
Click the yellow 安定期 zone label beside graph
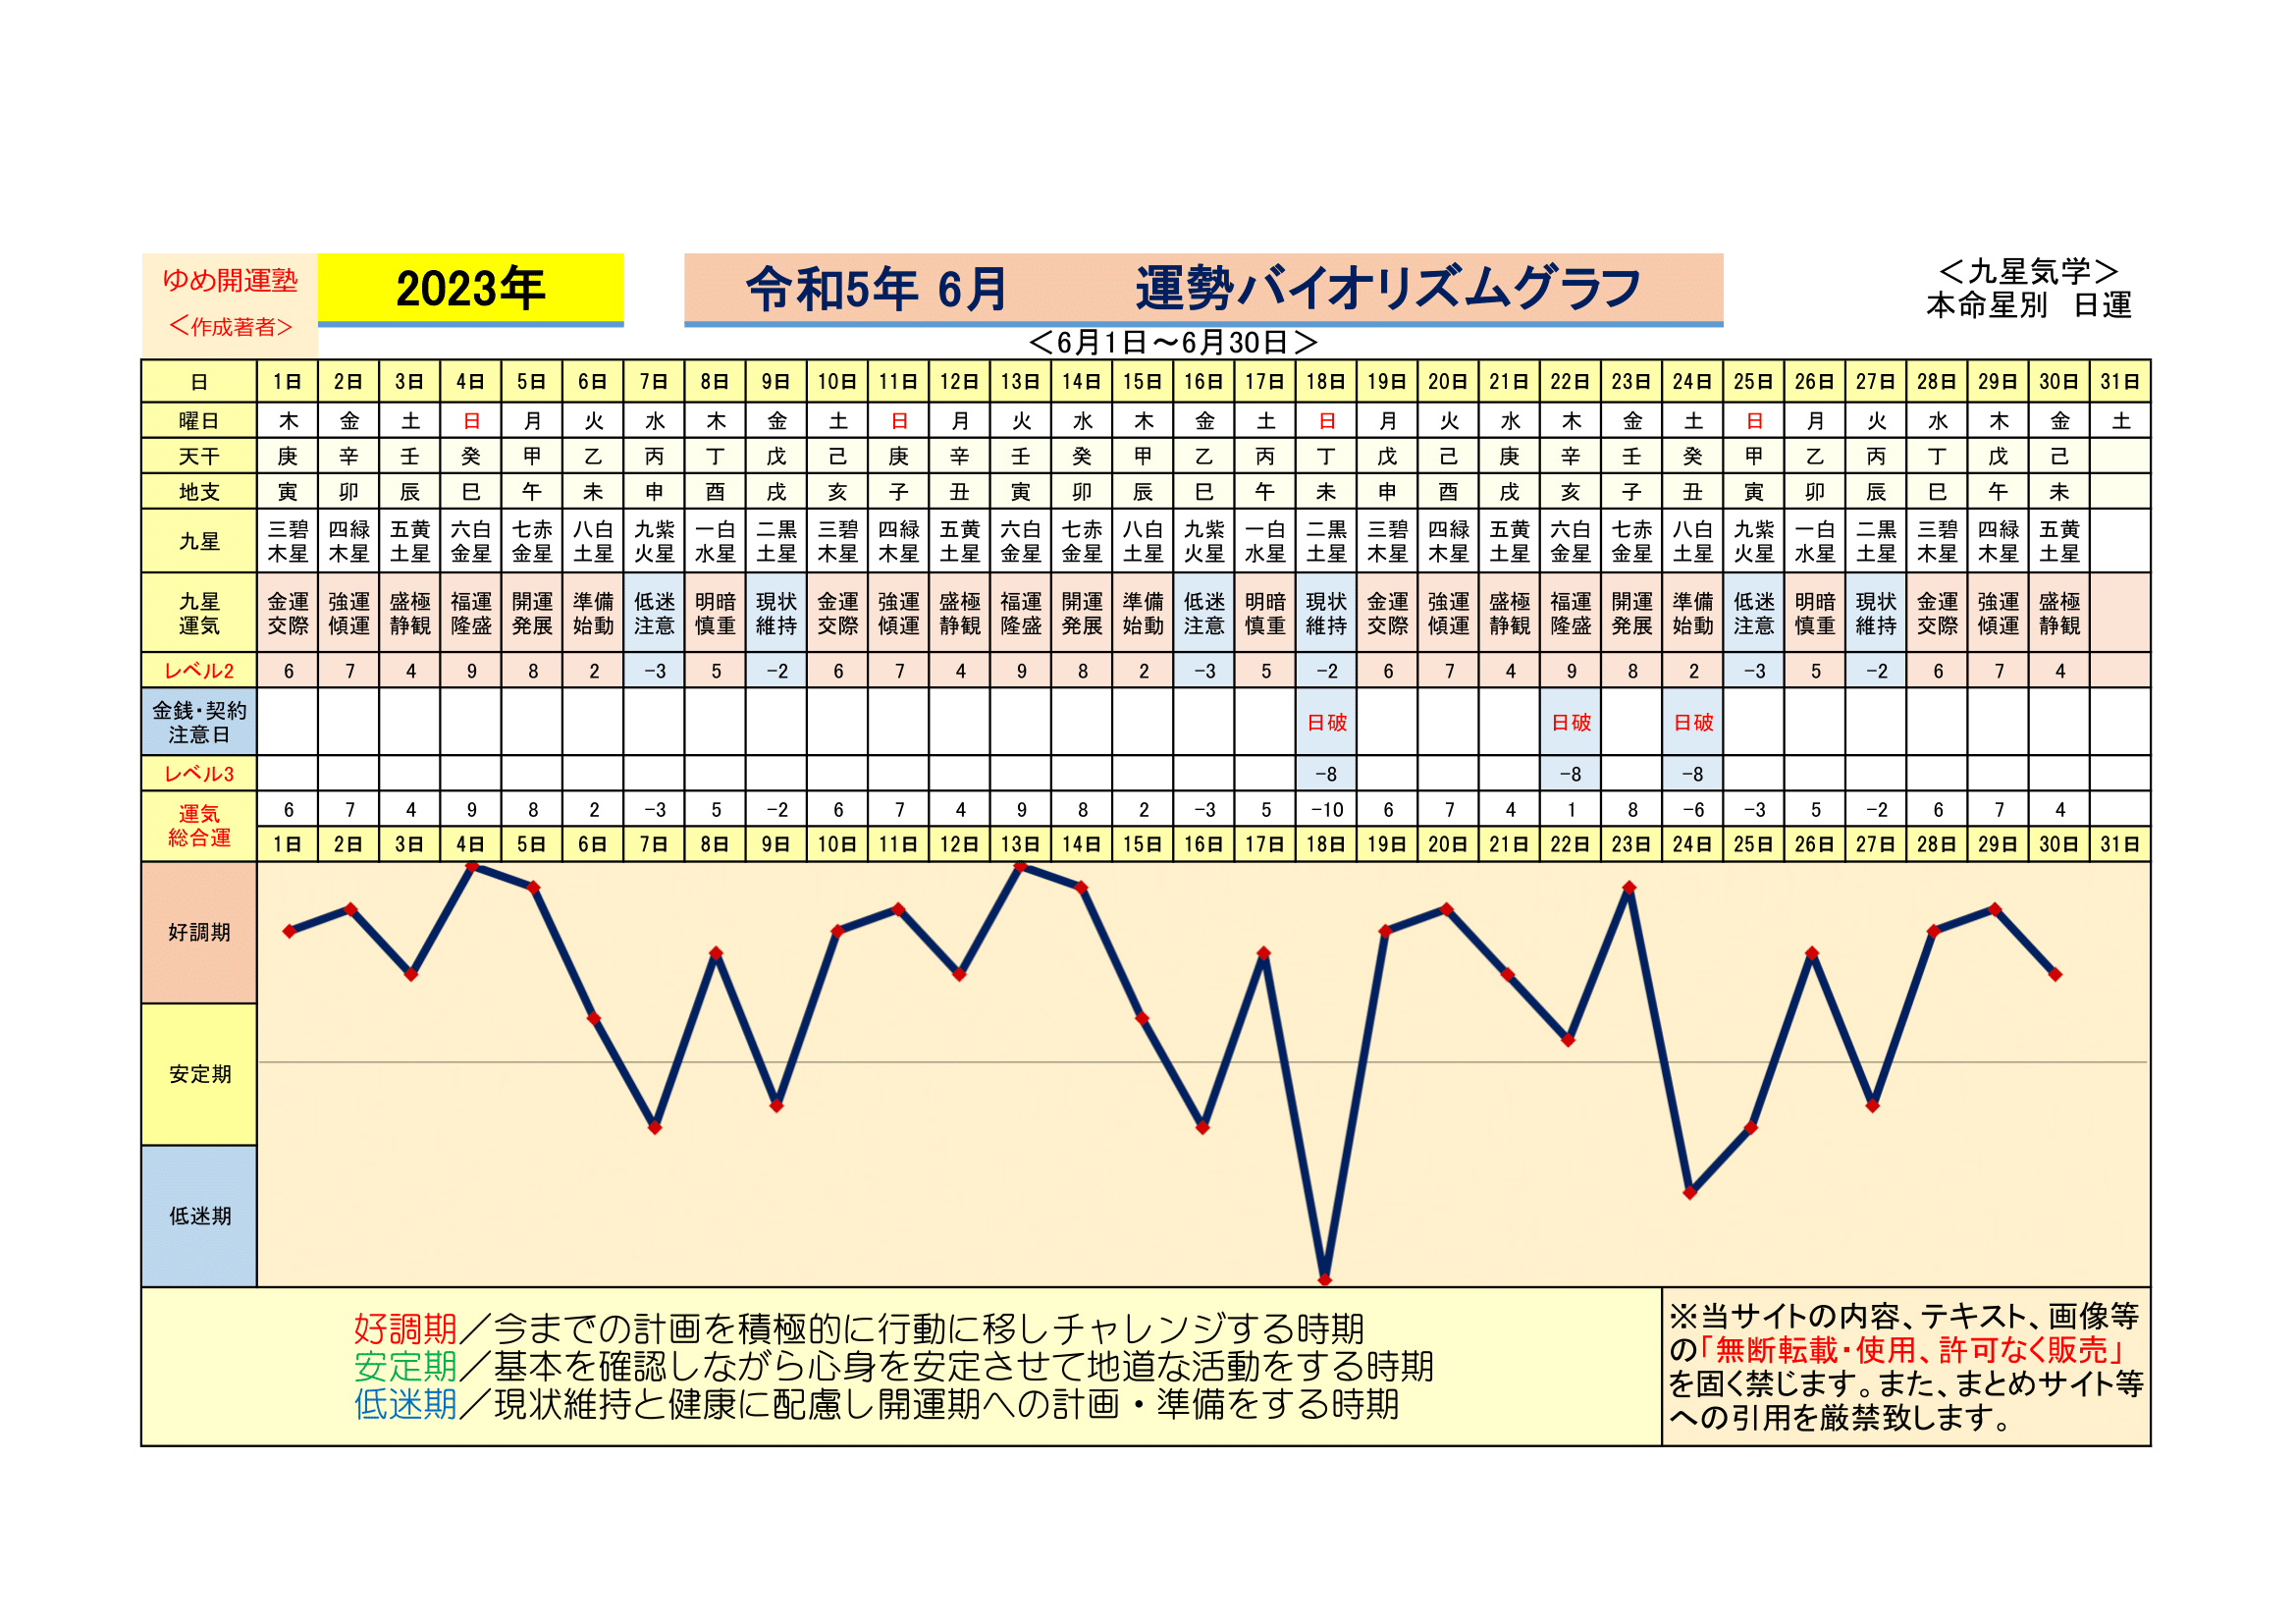pyautogui.click(x=199, y=1074)
